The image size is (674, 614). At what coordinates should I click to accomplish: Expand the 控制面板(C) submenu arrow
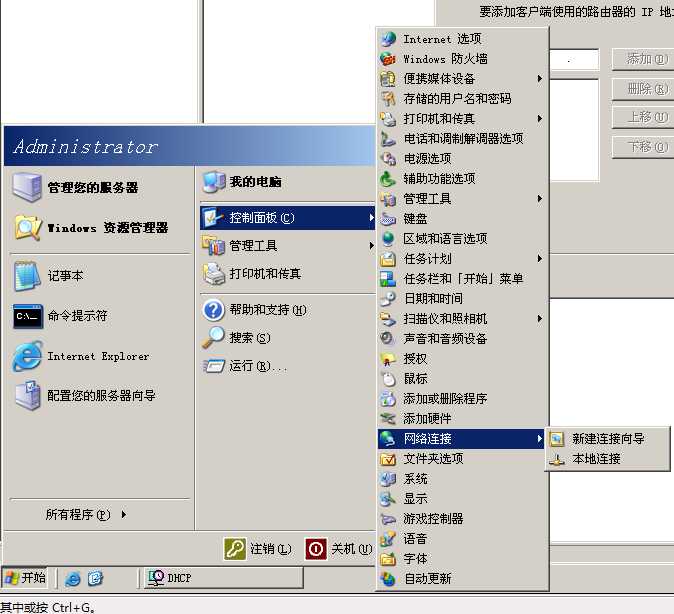pos(371,218)
